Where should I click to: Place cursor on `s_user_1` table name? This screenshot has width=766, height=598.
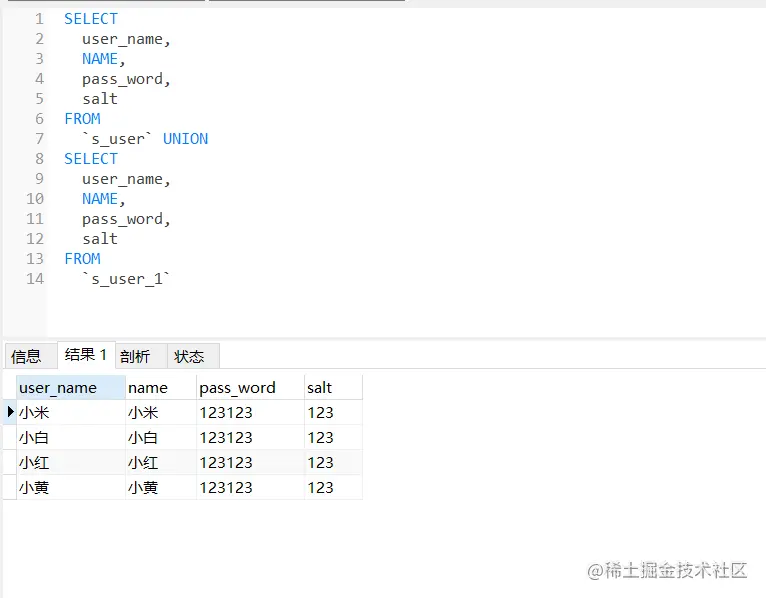[x=126, y=279]
